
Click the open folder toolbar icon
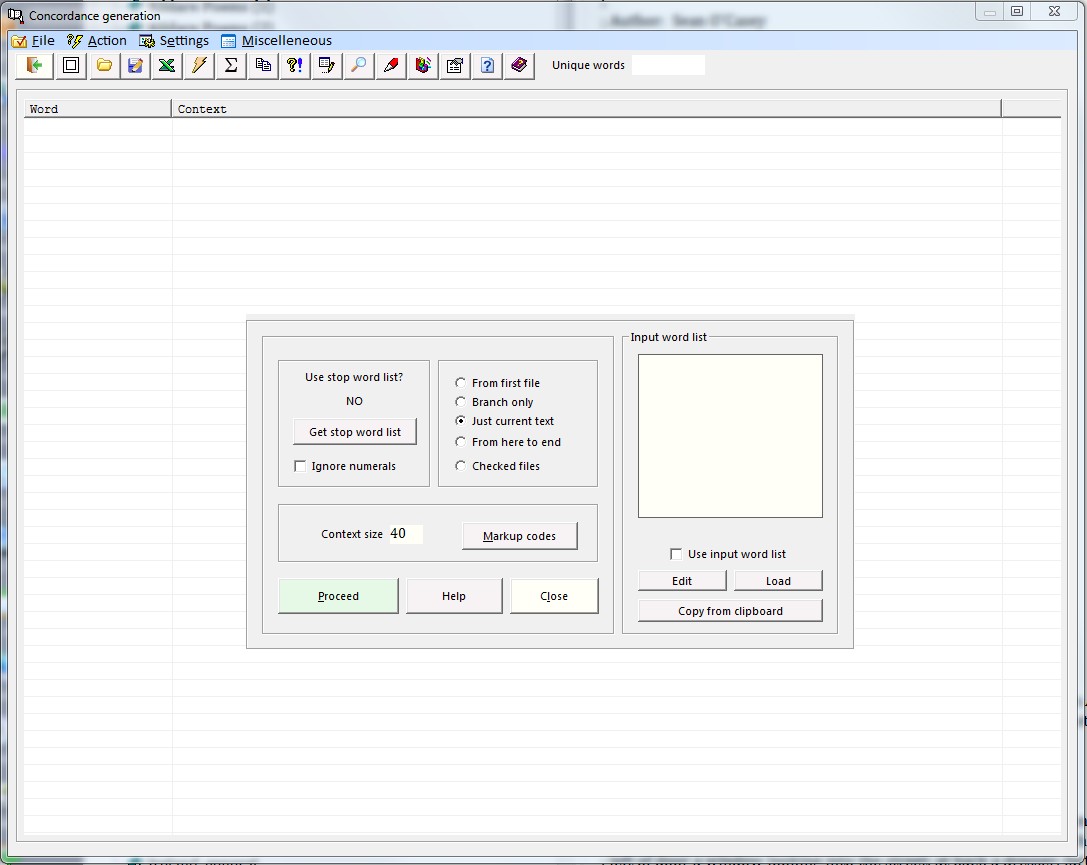[104, 66]
